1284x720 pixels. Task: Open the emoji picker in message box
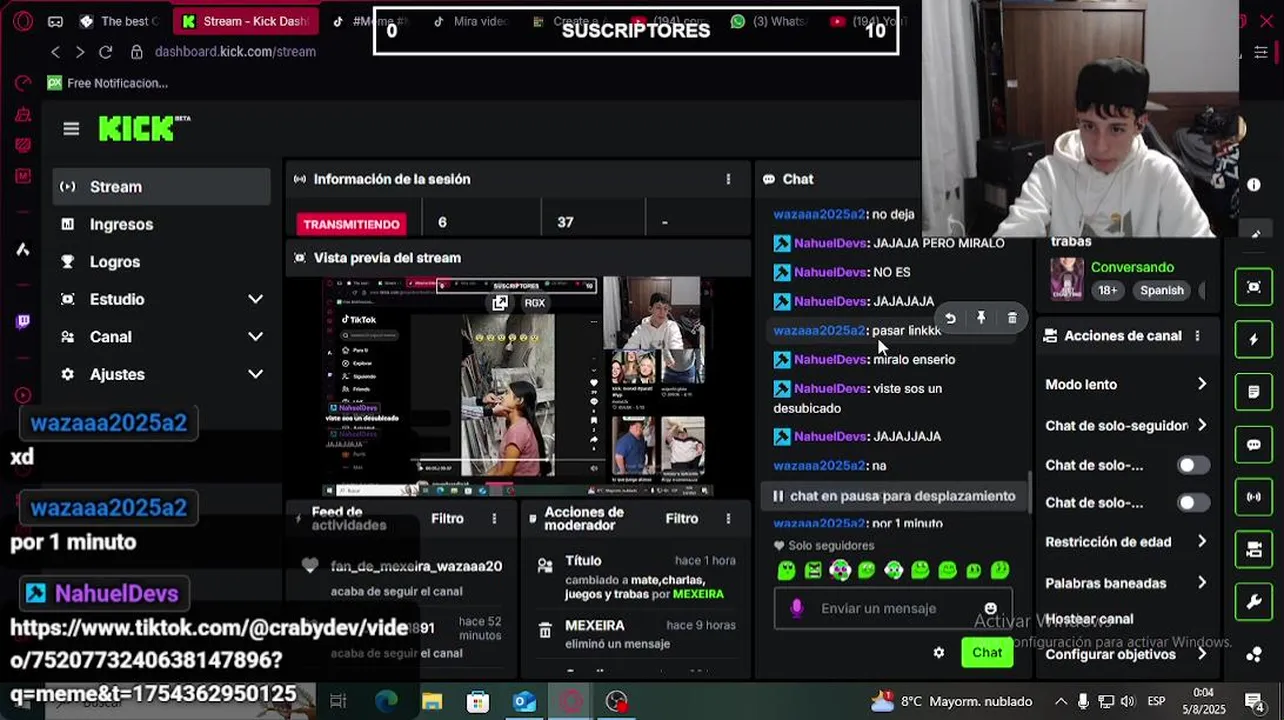coord(990,608)
